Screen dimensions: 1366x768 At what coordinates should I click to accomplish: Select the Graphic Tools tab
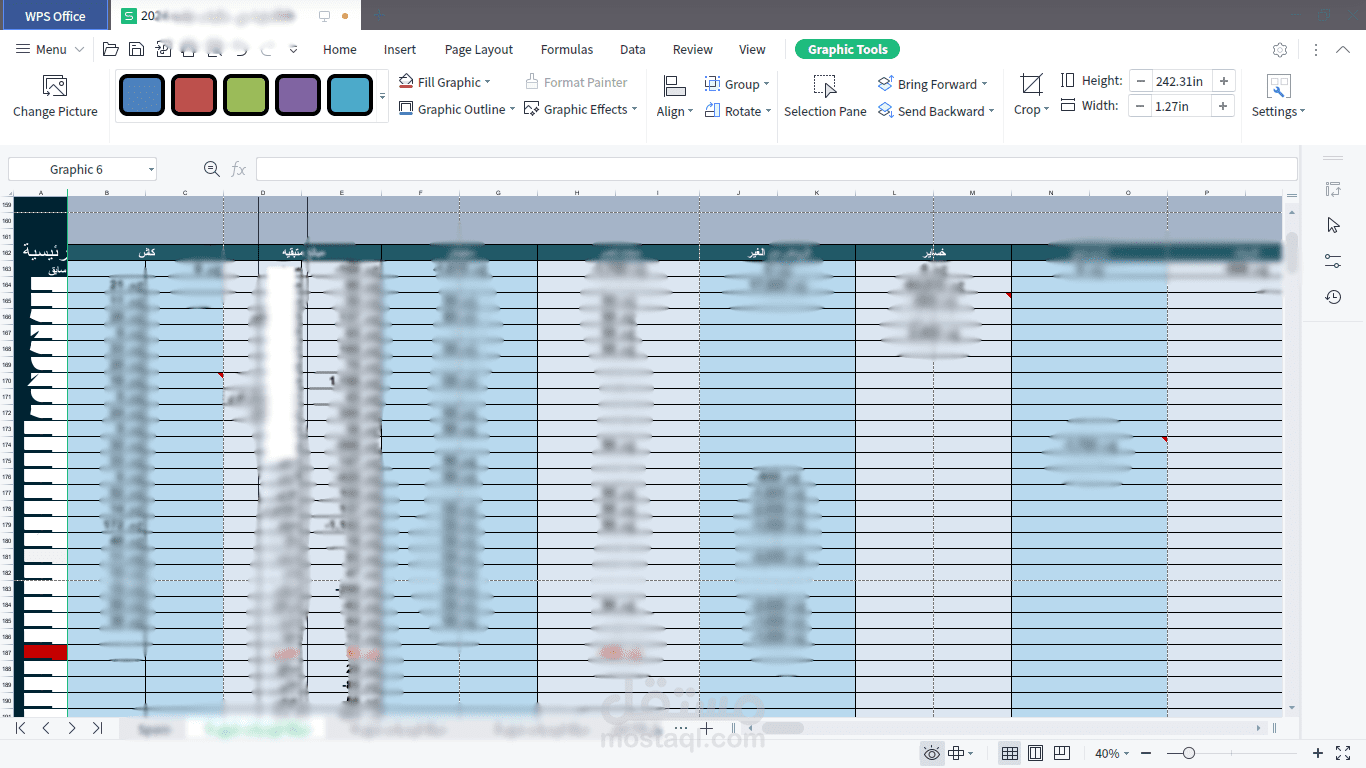848,49
